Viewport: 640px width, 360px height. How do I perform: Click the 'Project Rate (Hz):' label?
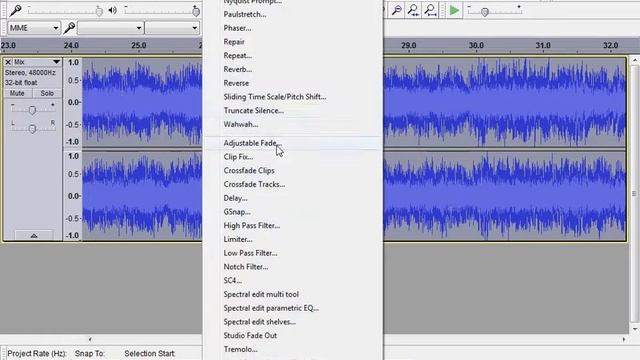(x=37, y=353)
